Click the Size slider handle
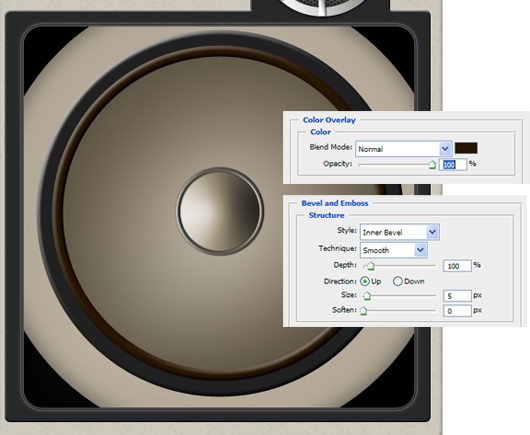The width and height of the screenshot is (530, 435). pos(367,296)
